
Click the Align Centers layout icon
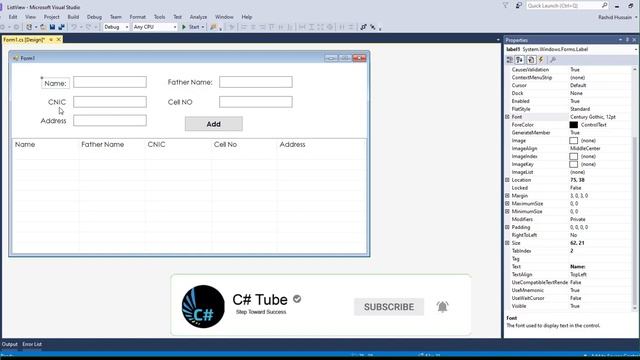click(x=253, y=27)
